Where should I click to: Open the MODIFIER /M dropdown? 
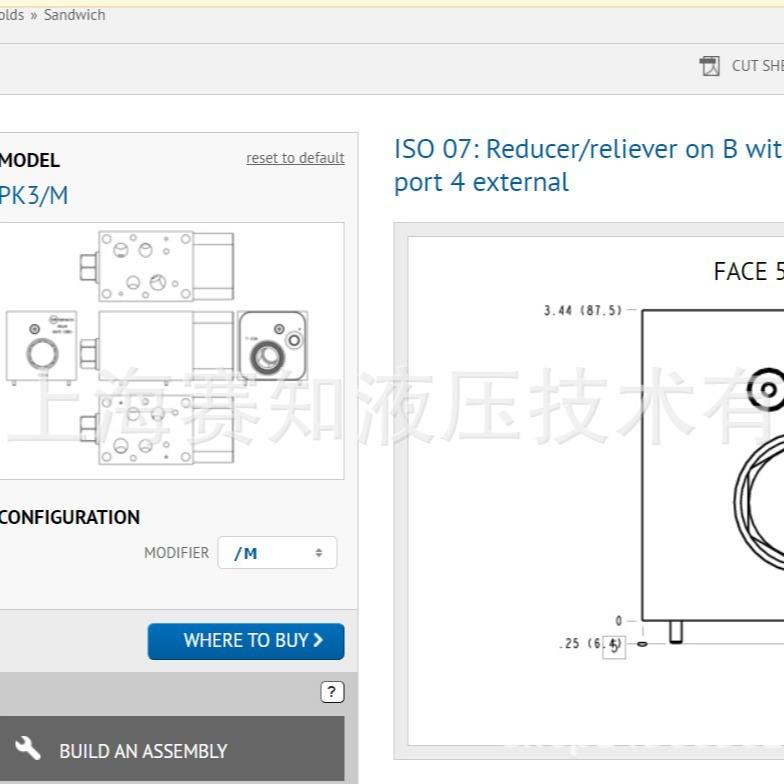pyautogui.click(x=278, y=552)
